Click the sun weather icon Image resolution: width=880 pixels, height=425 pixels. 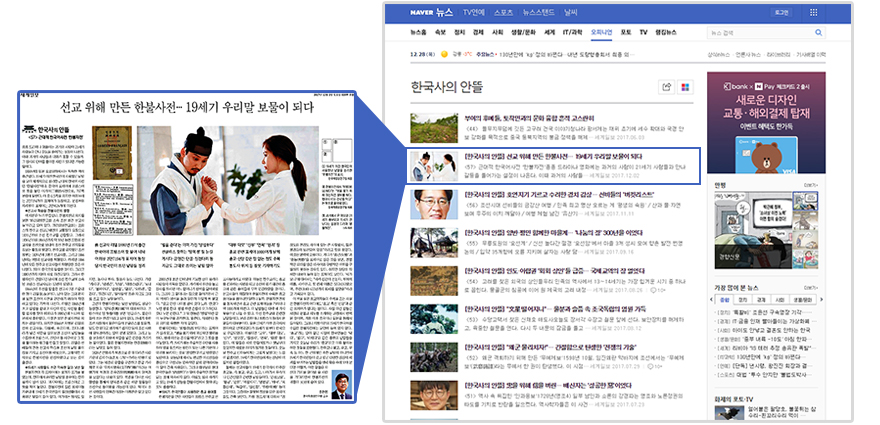click(444, 54)
